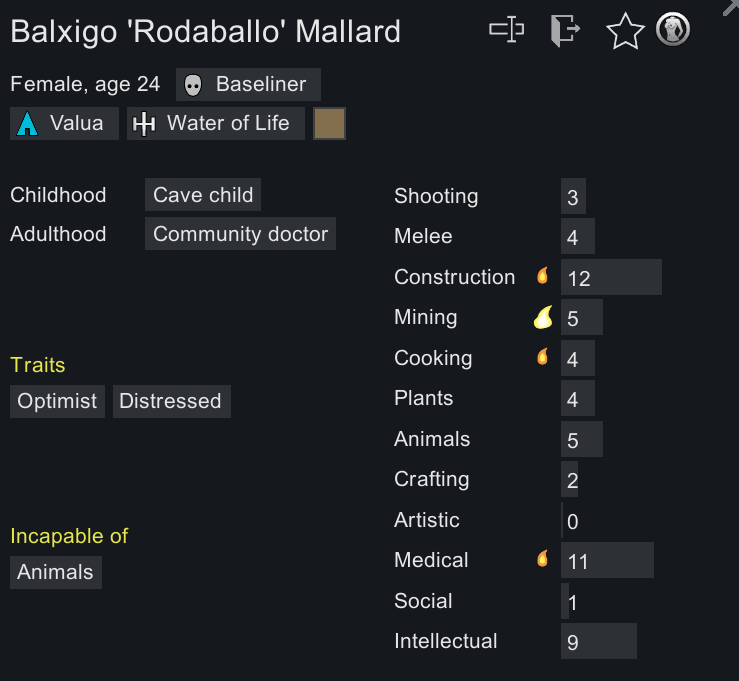
Task: Click the Cooking passion flame icon
Action: coord(543,357)
